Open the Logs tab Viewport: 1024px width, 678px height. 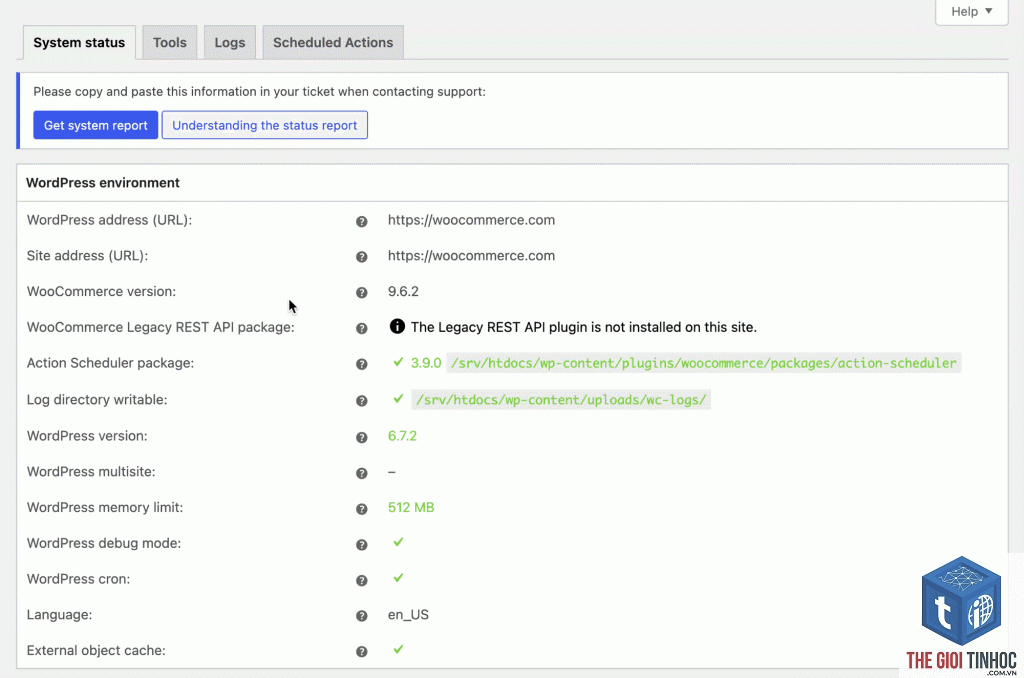pos(230,42)
